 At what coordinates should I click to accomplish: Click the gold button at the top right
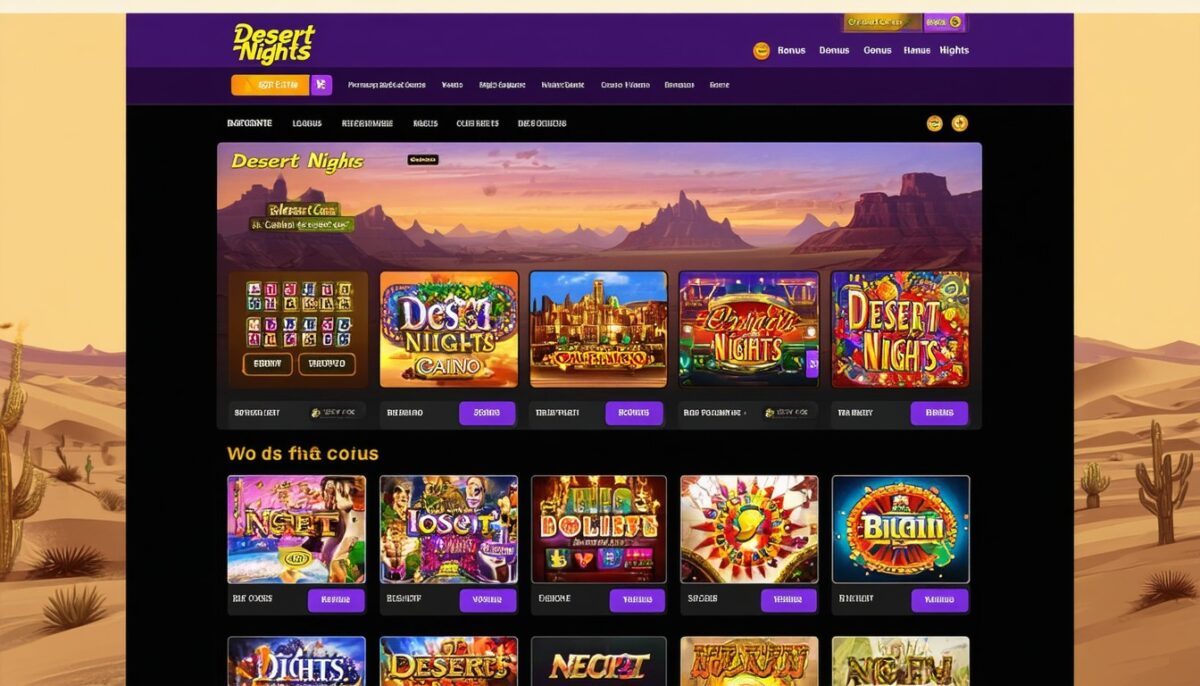(x=882, y=22)
